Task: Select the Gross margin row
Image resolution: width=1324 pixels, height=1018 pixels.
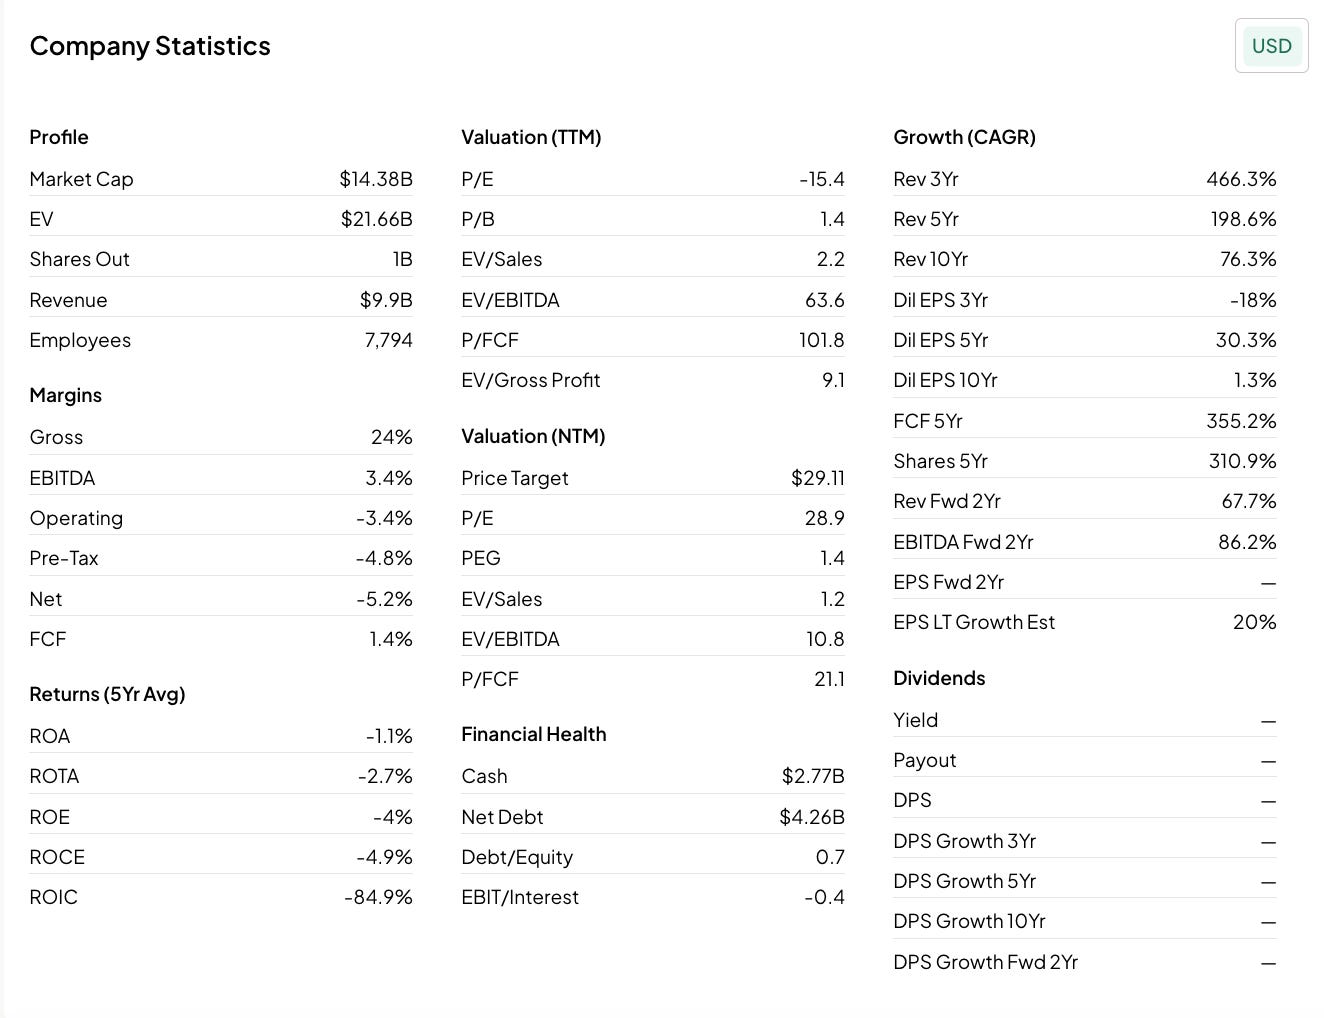Action: 221,437
